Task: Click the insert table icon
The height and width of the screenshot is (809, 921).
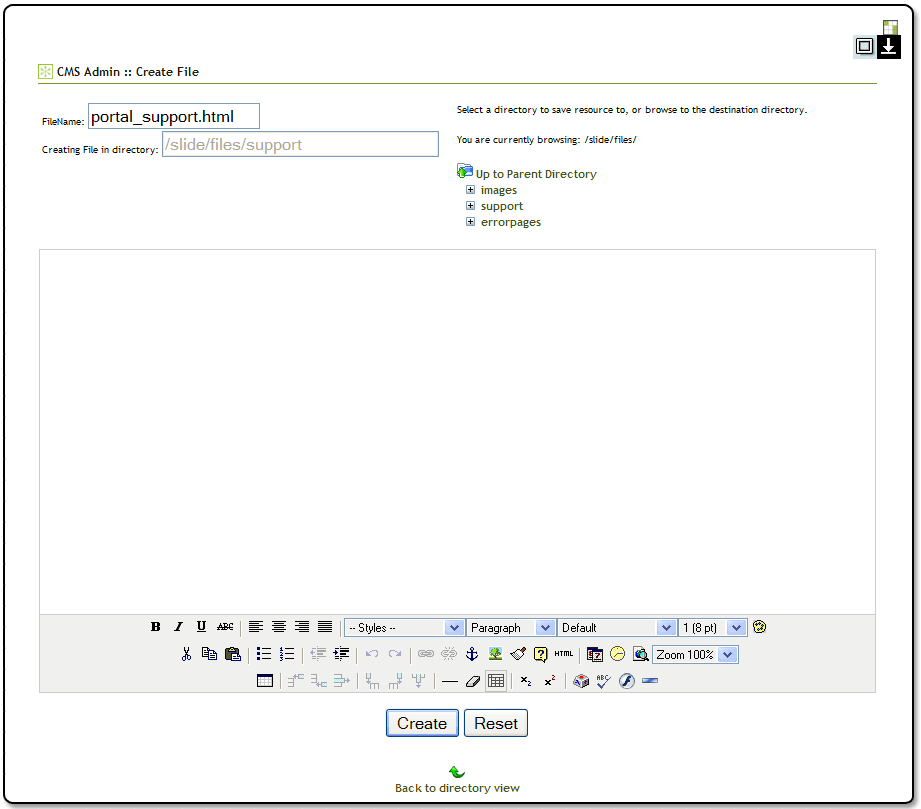Action: click(265, 681)
